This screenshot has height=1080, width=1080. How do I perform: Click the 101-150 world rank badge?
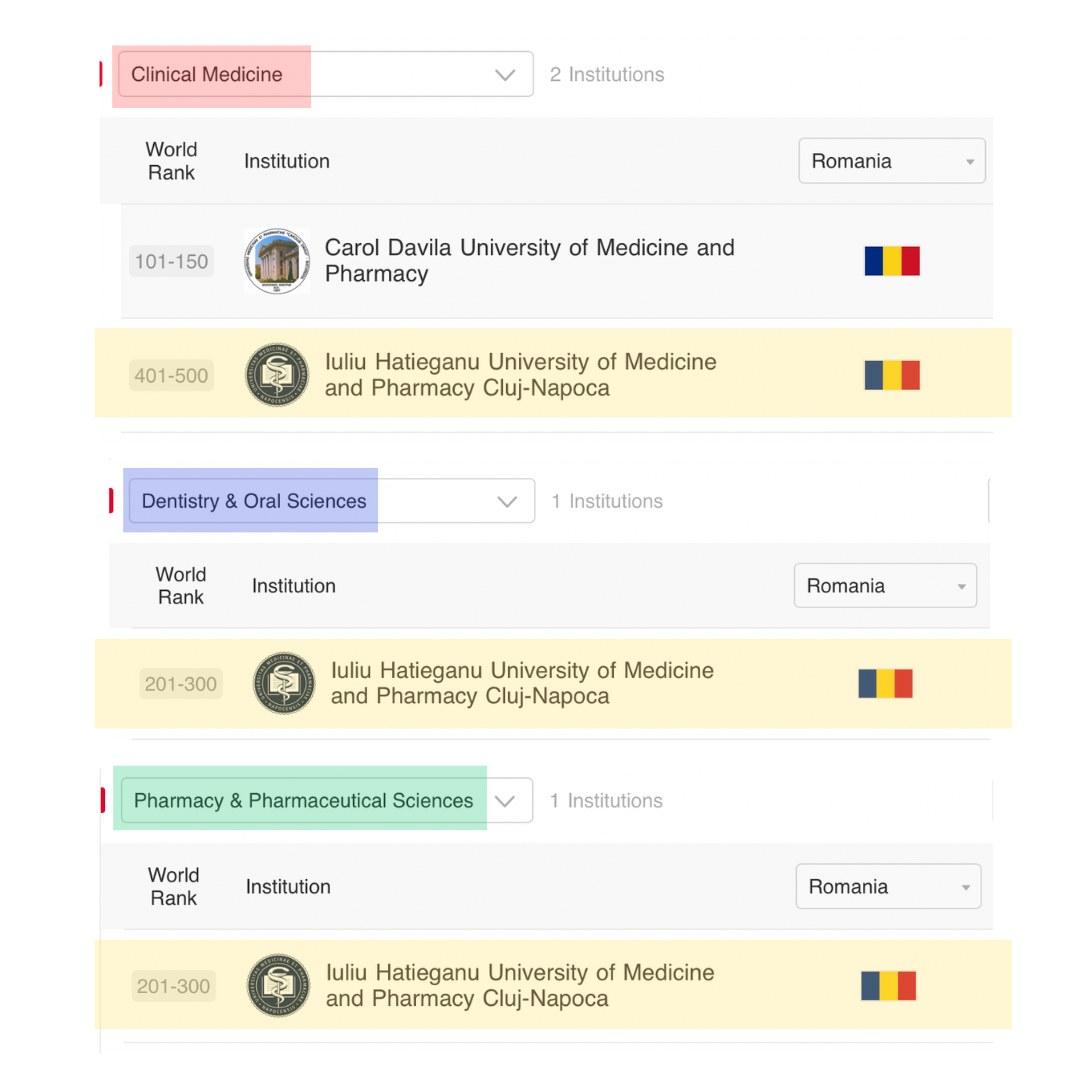(x=171, y=262)
